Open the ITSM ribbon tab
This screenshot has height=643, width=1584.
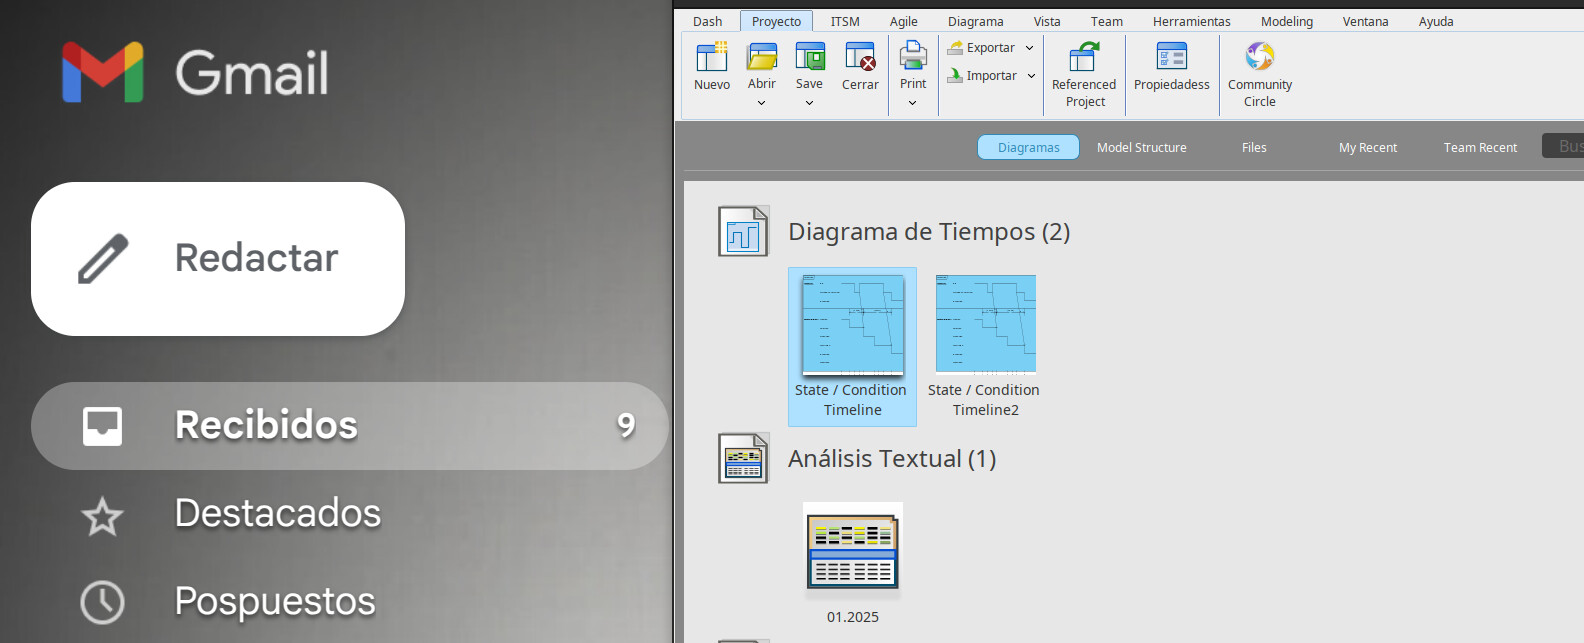click(845, 21)
